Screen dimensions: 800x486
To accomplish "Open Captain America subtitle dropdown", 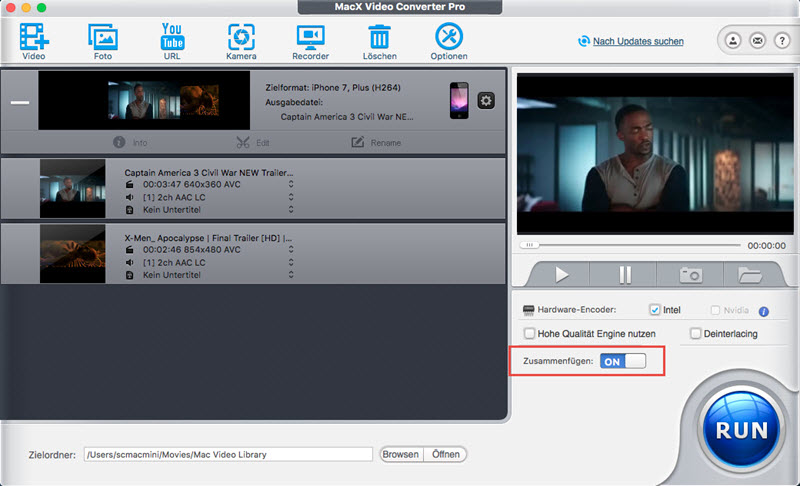I will 291,210.
